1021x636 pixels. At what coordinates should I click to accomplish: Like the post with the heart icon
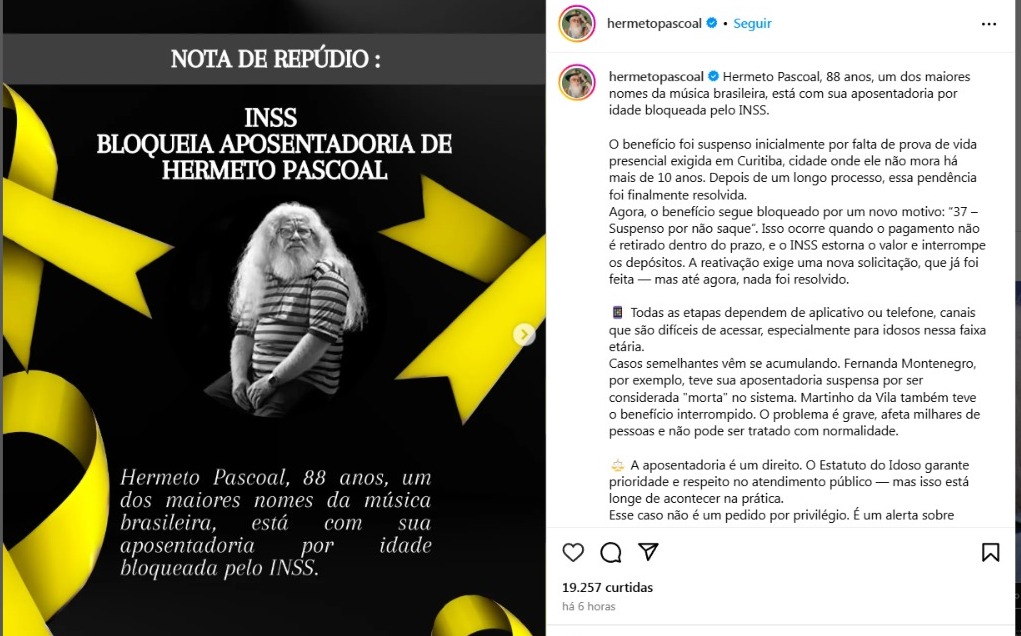[x=573, y=552]
